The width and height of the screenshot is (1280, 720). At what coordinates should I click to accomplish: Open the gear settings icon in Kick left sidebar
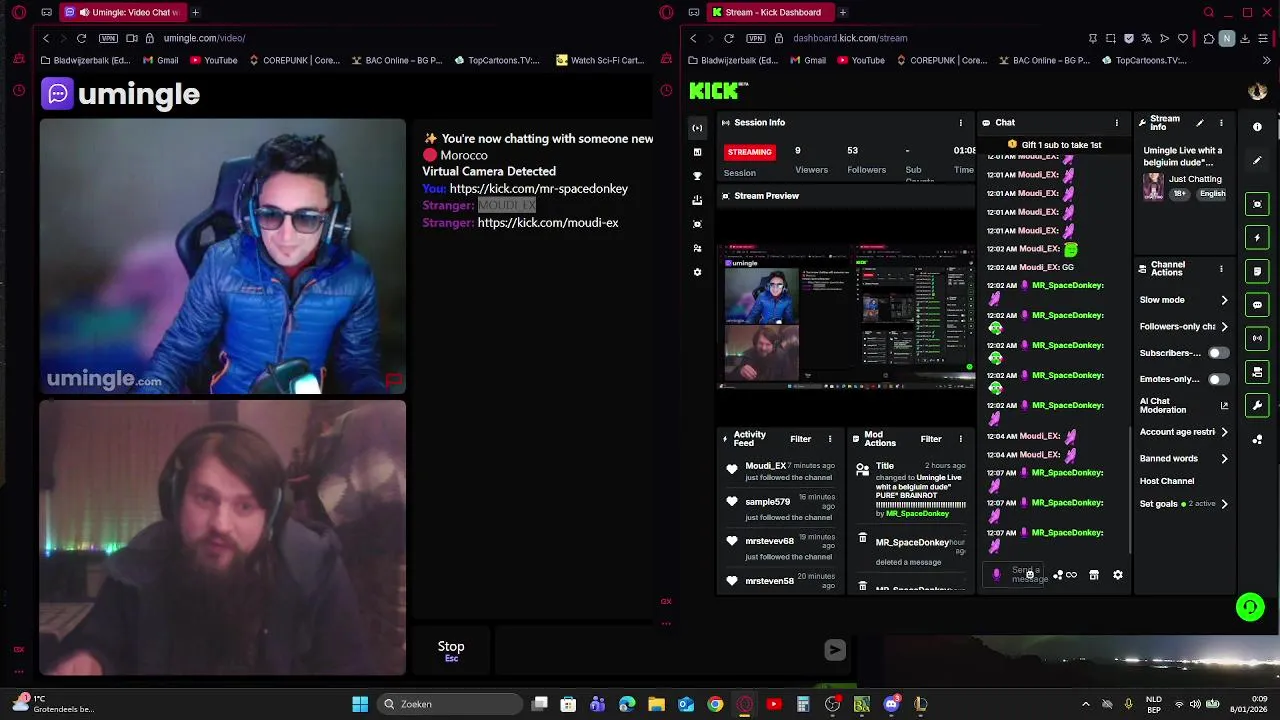(697, 272)
